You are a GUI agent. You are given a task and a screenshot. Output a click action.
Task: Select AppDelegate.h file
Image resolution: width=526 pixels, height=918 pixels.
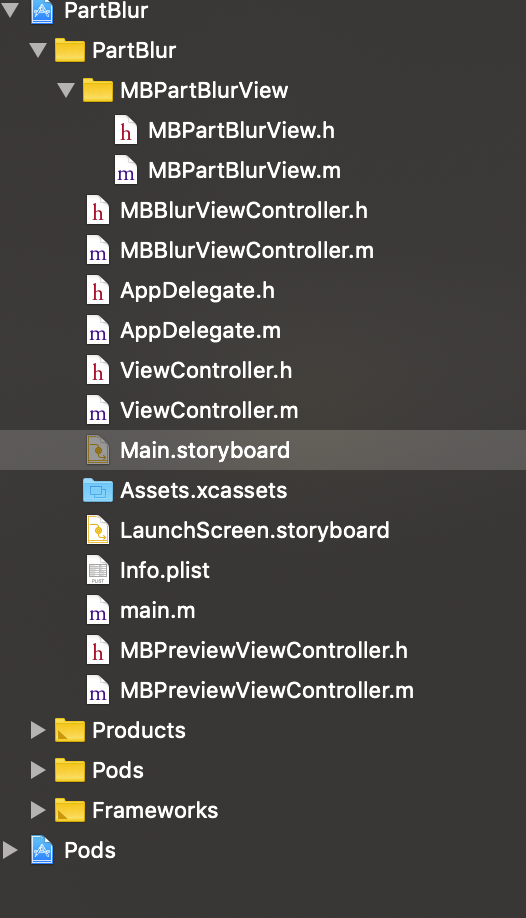[197, 290]
